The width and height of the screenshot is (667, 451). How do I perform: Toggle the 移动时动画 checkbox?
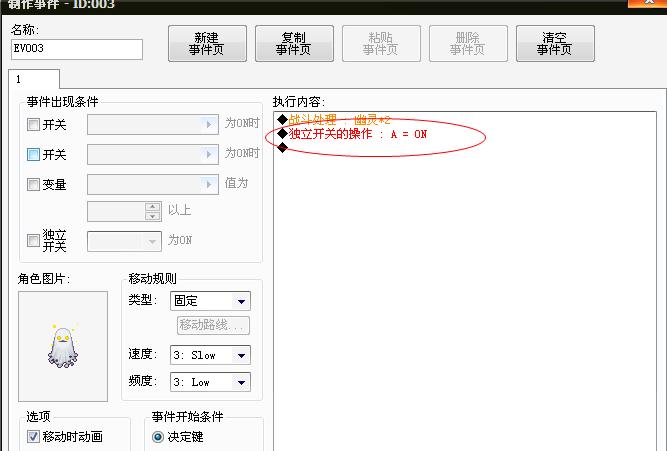click(x=33, y=436)
